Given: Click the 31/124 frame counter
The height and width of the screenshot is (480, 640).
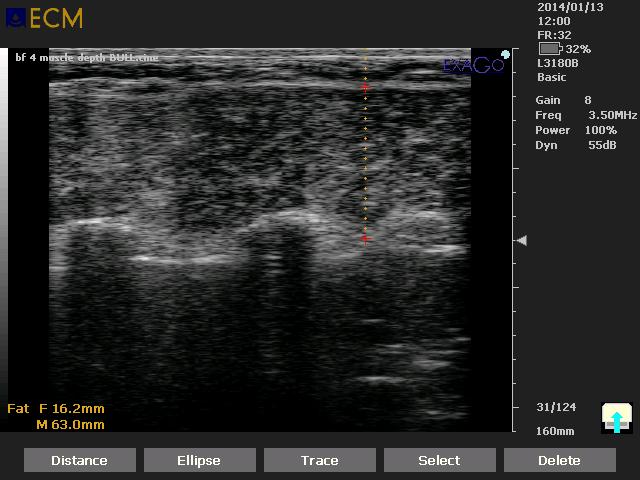Looking at the screenshot, I should pyautogui.click(x=555, y=407).
